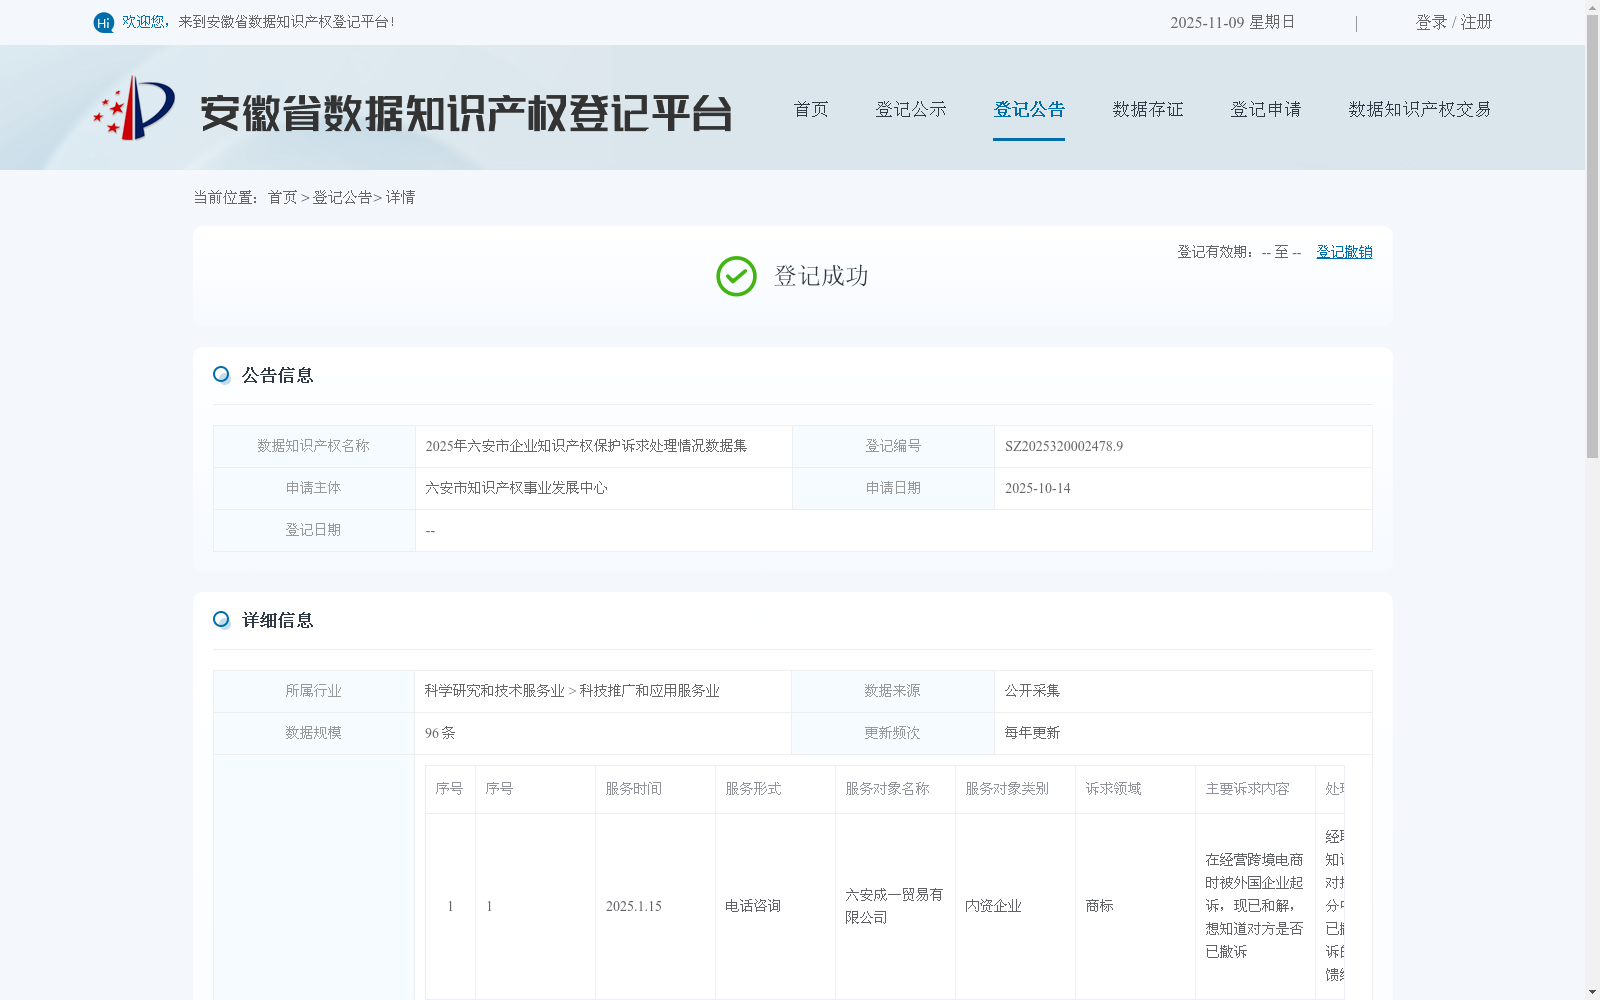This screenshot has height=1000, width=1600.
Task: Open the 首页 navigation tab
Action: coord(811,109)
